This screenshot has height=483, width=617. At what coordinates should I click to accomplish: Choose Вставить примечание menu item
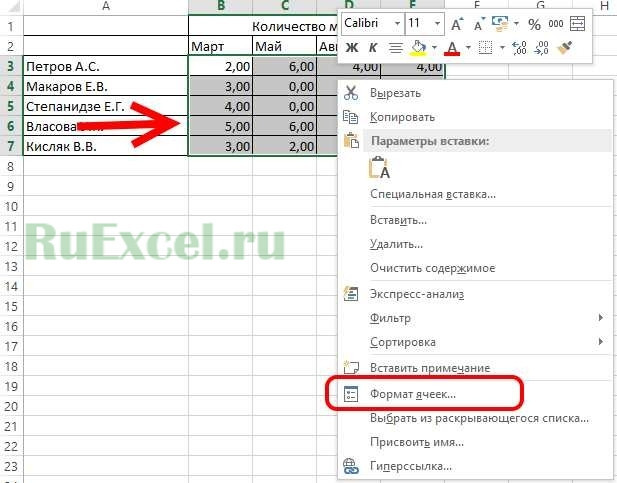click(476, 368)
